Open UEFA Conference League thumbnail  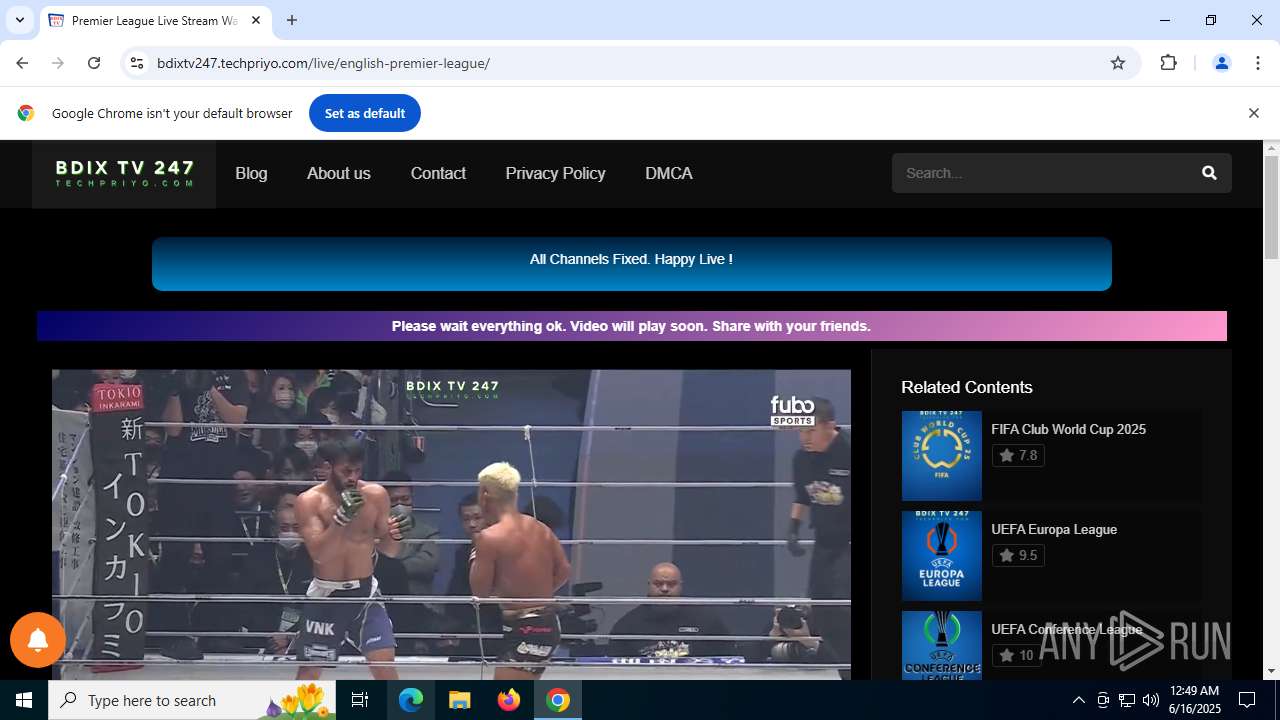[x=941, y=645]
